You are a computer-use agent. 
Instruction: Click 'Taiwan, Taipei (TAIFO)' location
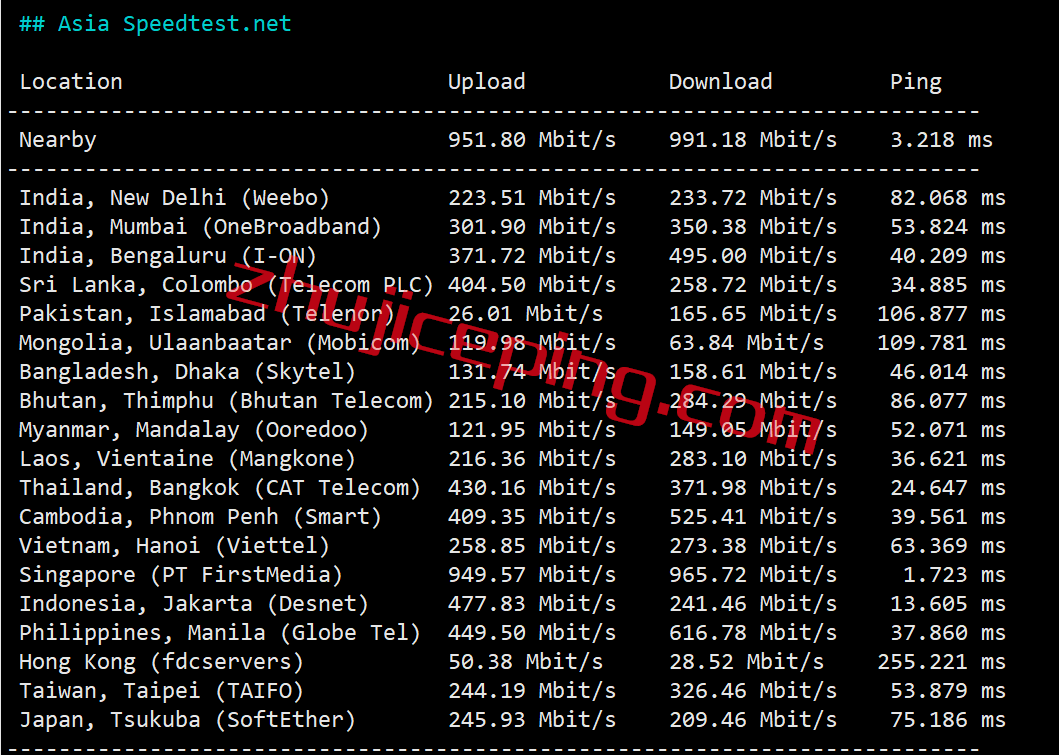point(161,692)
